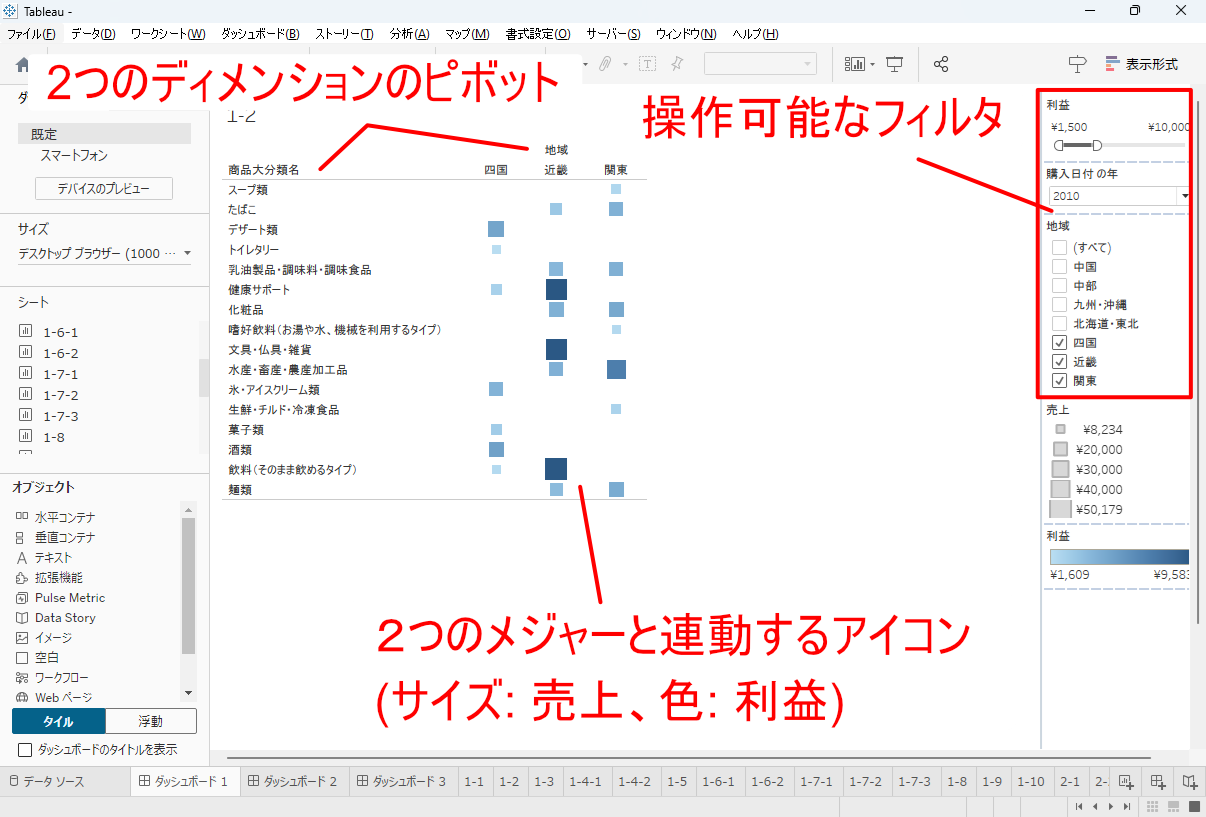Click the new story tab icon

1190,782
